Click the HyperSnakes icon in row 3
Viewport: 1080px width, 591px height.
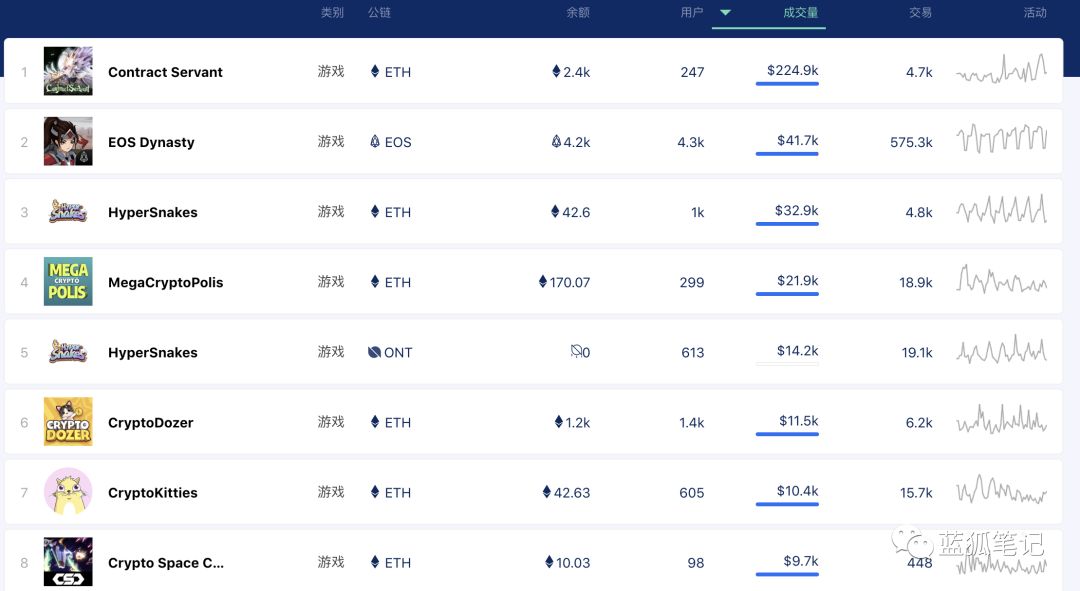pyautogui.click(x=68, y=212)
